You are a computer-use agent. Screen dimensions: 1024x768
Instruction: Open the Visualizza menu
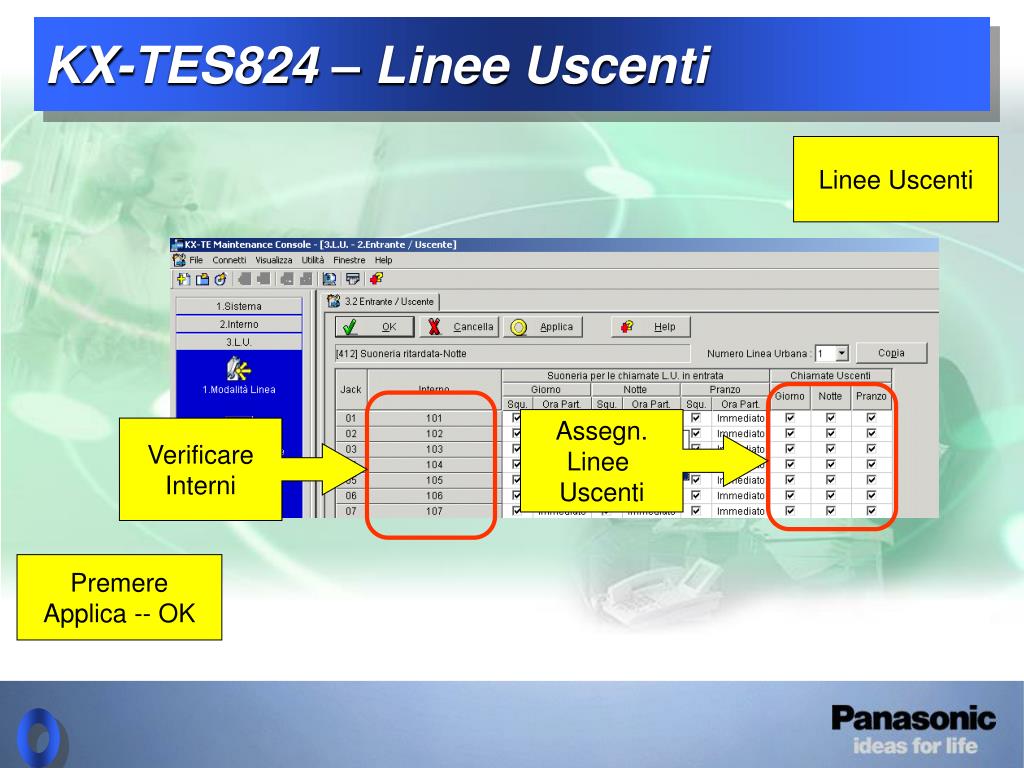[274, 260]
